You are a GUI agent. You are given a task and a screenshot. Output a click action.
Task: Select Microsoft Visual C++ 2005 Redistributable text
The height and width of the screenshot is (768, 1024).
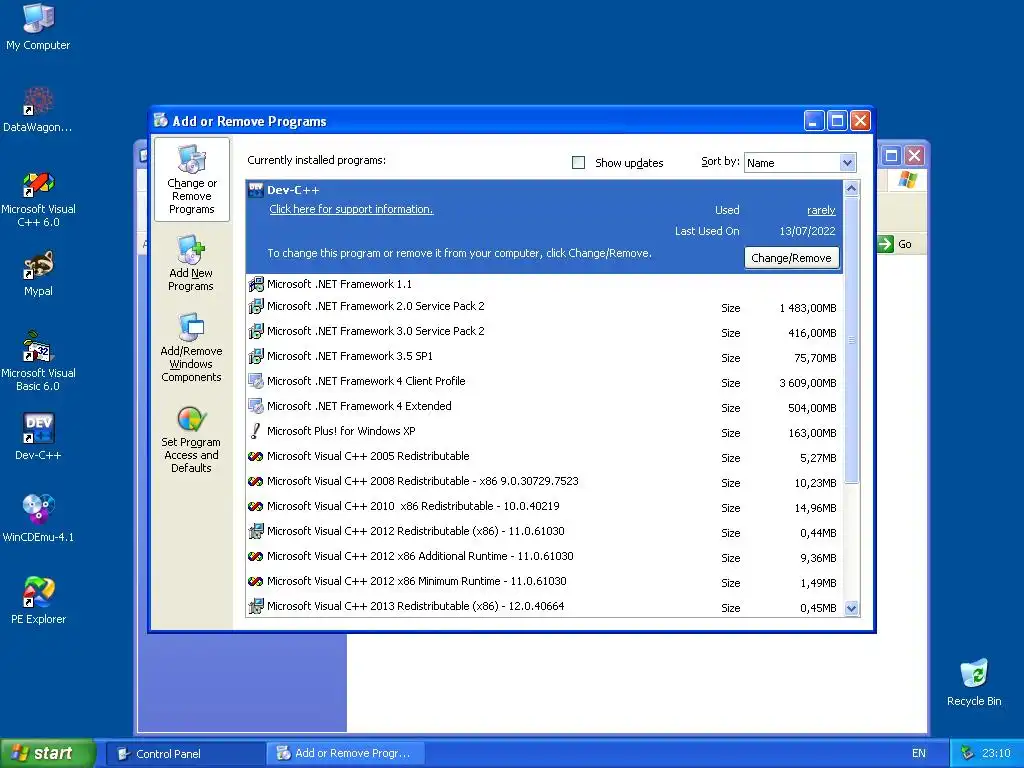[x=368, y=456]
